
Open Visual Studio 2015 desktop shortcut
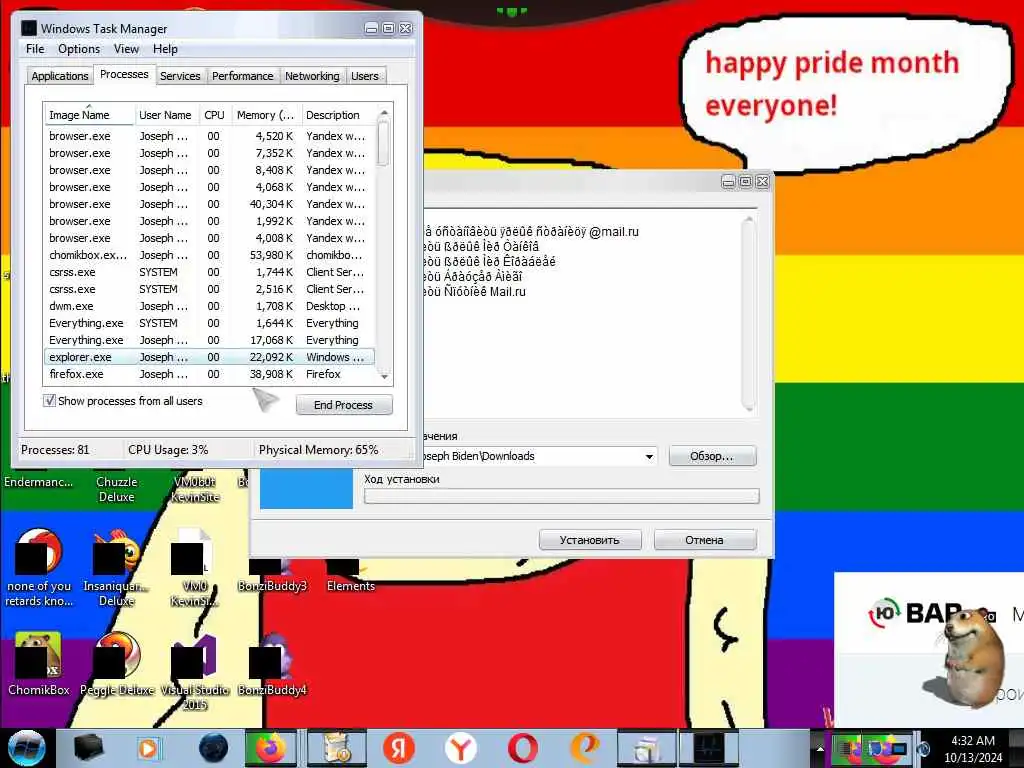coord(195,672)
